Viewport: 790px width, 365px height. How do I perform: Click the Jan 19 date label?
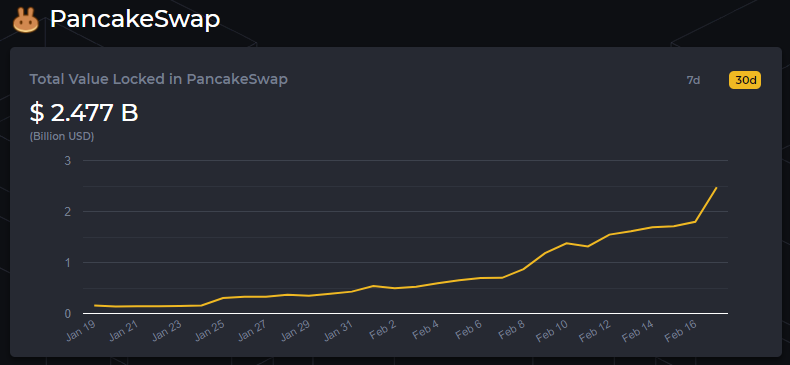point(81,330)
